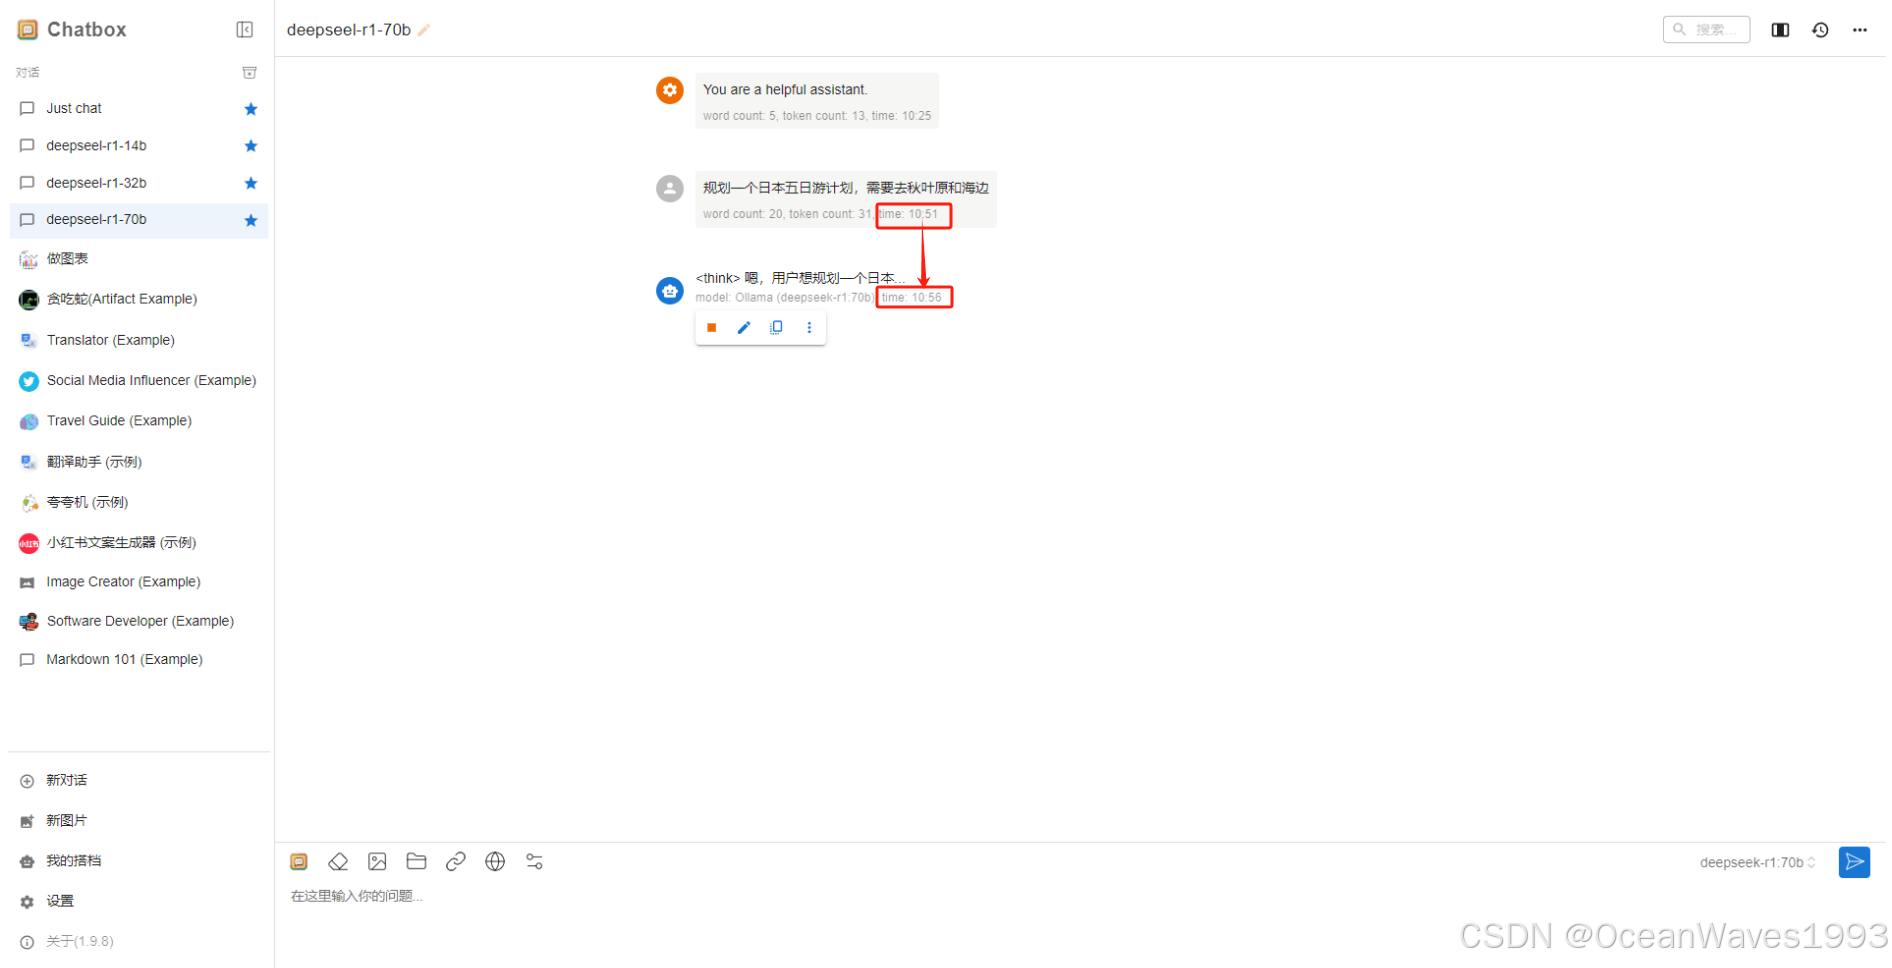
Task: Attach a link using chain icon
Action: 456,862
